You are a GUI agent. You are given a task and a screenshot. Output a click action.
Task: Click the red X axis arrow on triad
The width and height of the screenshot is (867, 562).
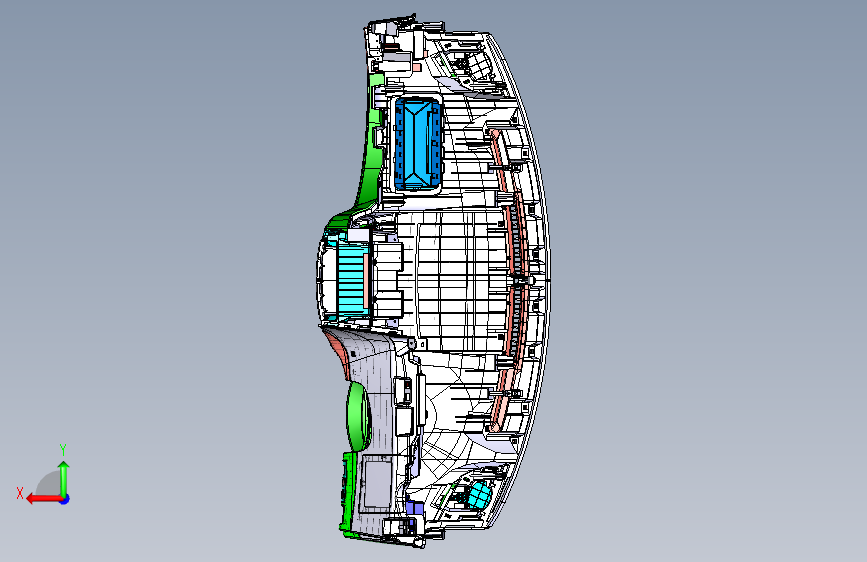pos(43,499)
